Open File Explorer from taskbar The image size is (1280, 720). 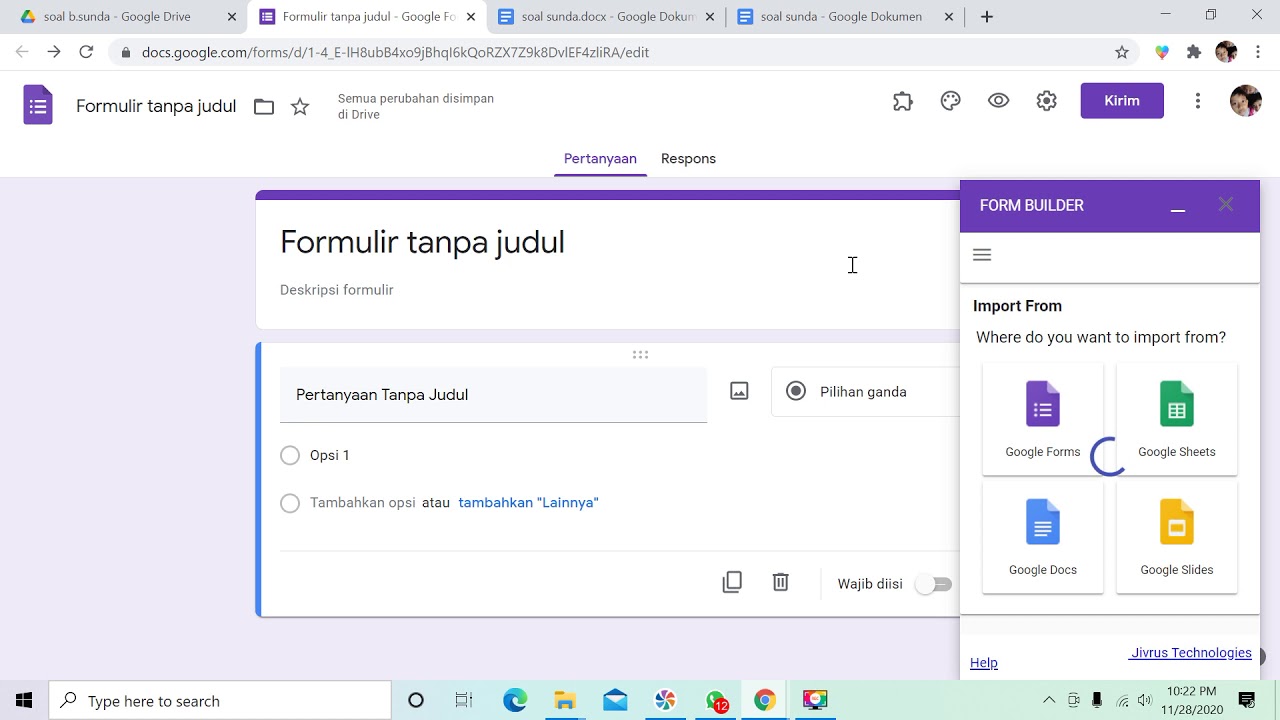pos(565,700)
